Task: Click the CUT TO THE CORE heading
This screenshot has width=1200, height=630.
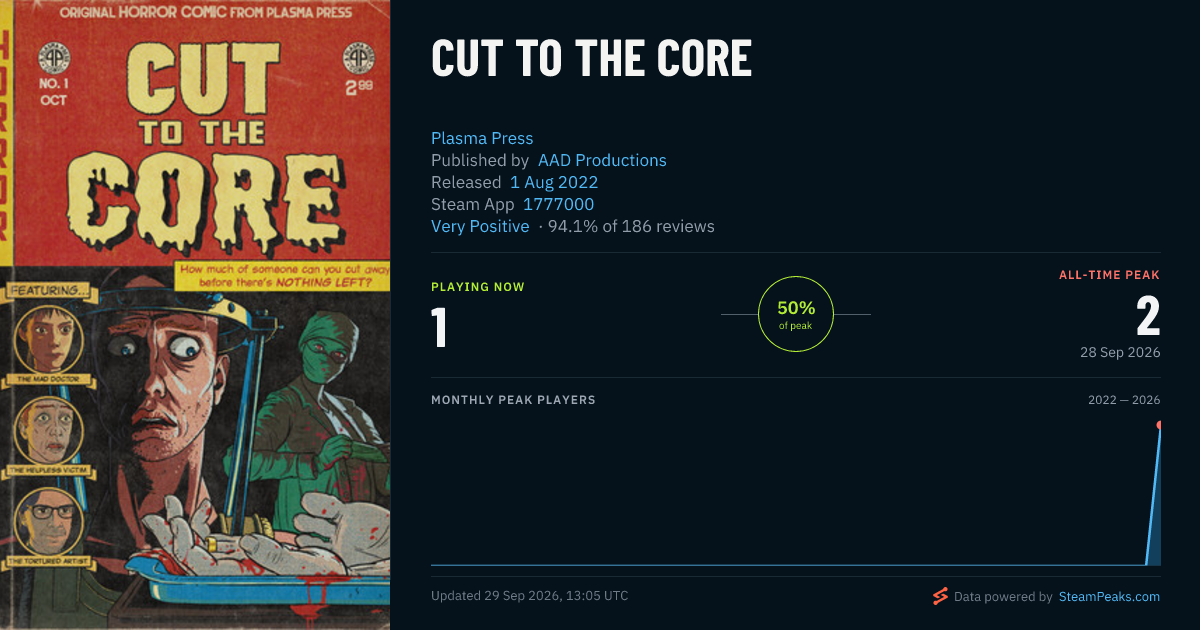Action: [x=591, y=59]
